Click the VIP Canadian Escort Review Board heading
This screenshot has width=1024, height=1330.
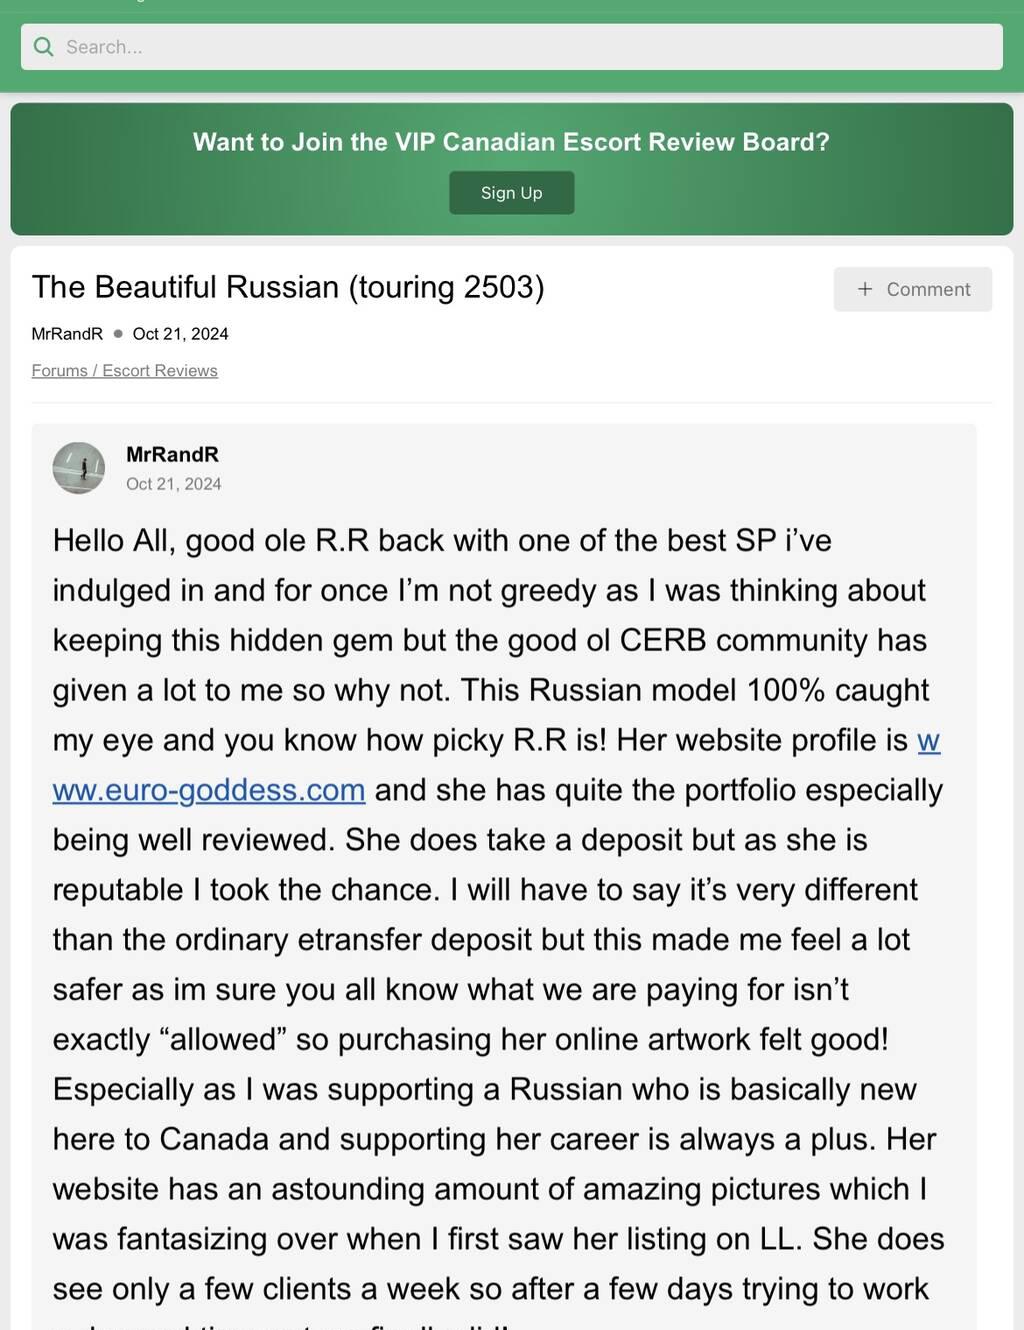click(x=511, y=142)
